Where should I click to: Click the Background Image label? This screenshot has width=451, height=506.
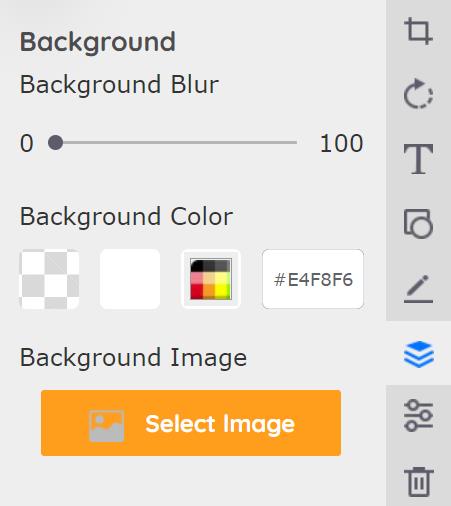133,358
